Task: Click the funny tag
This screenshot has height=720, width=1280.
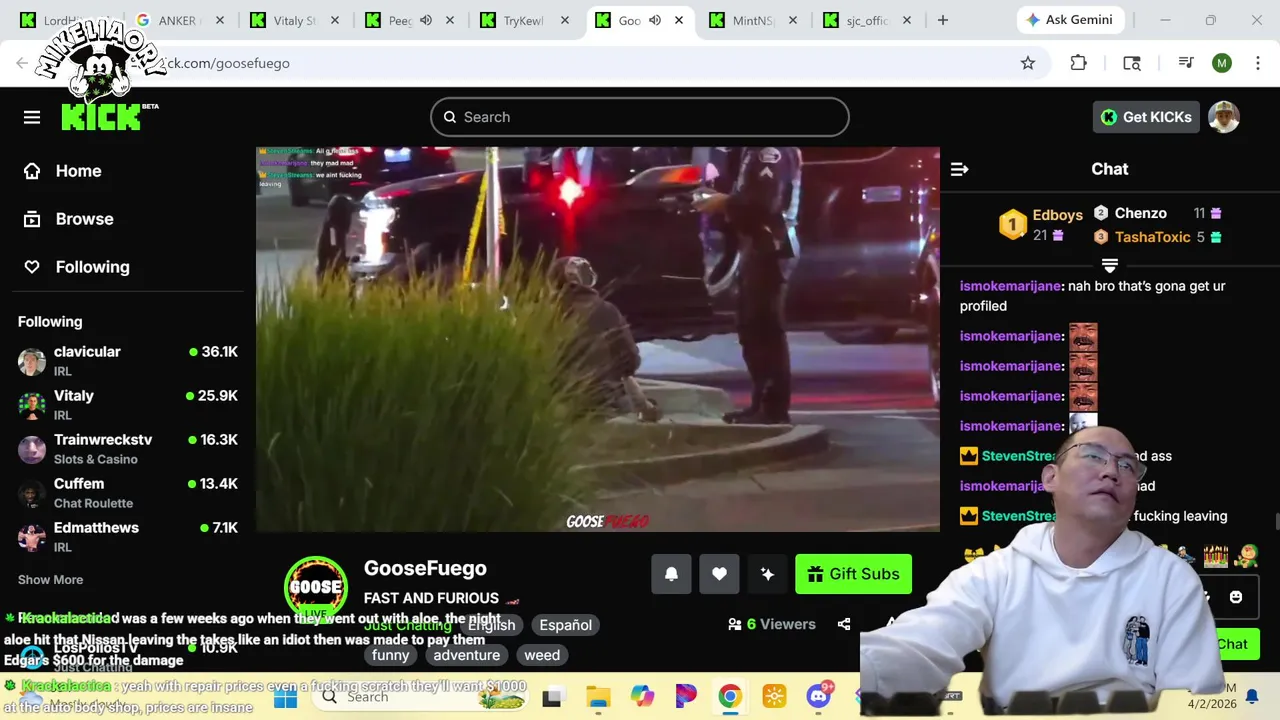Action: [x=390, y=655]
